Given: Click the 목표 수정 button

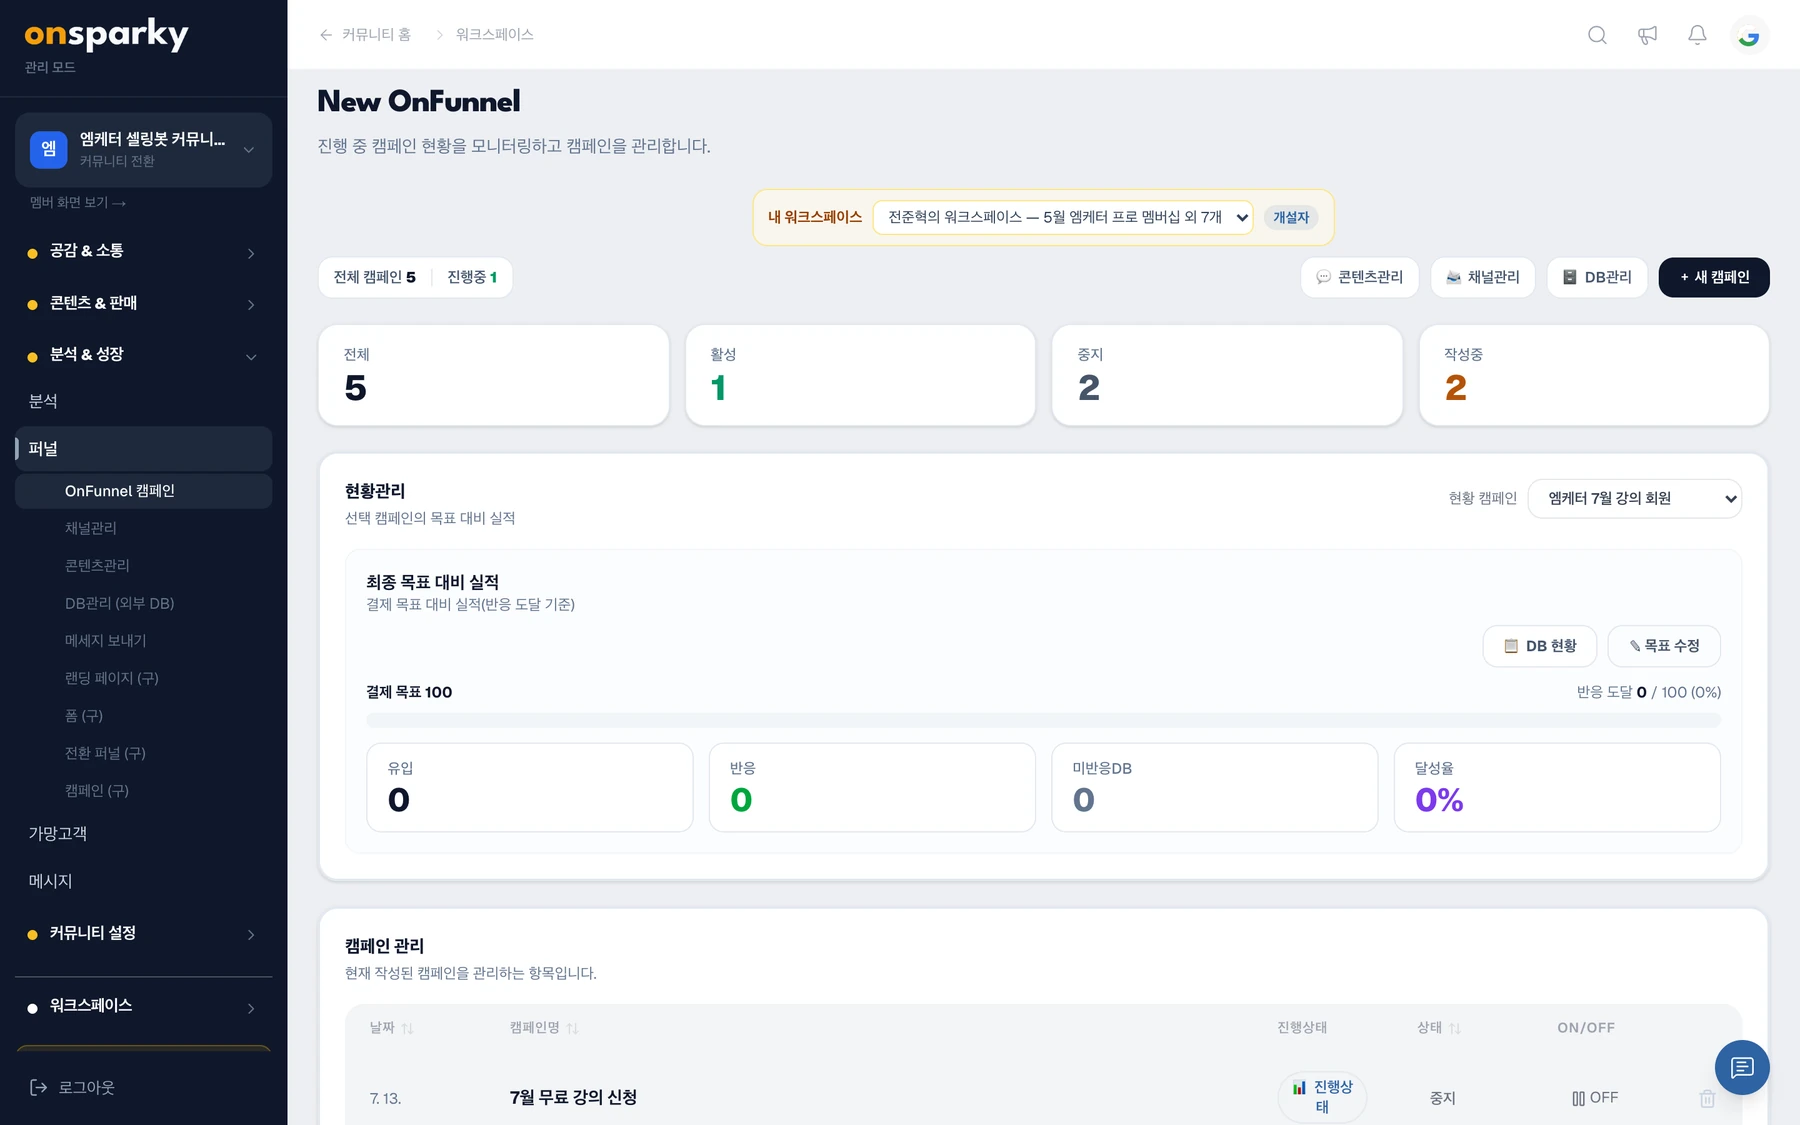Looking at the screenshot, I should [1664, 646].
